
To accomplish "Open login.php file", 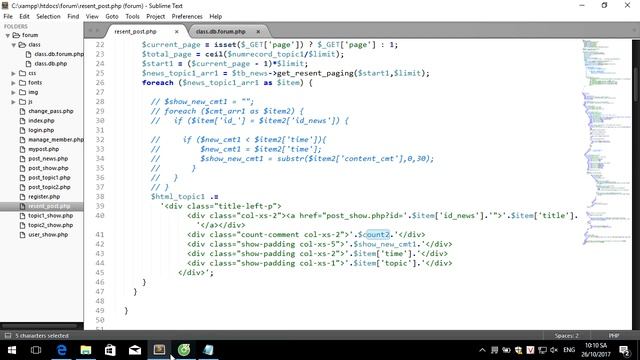I will (41, 130).
